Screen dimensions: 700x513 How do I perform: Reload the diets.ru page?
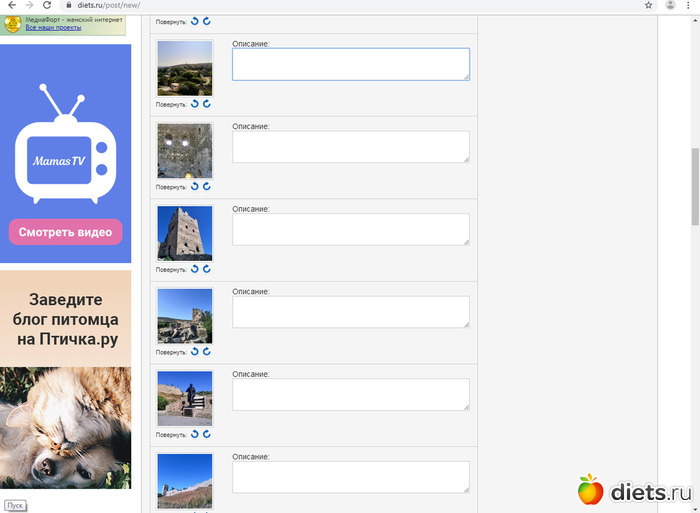(x=47, y=5)
